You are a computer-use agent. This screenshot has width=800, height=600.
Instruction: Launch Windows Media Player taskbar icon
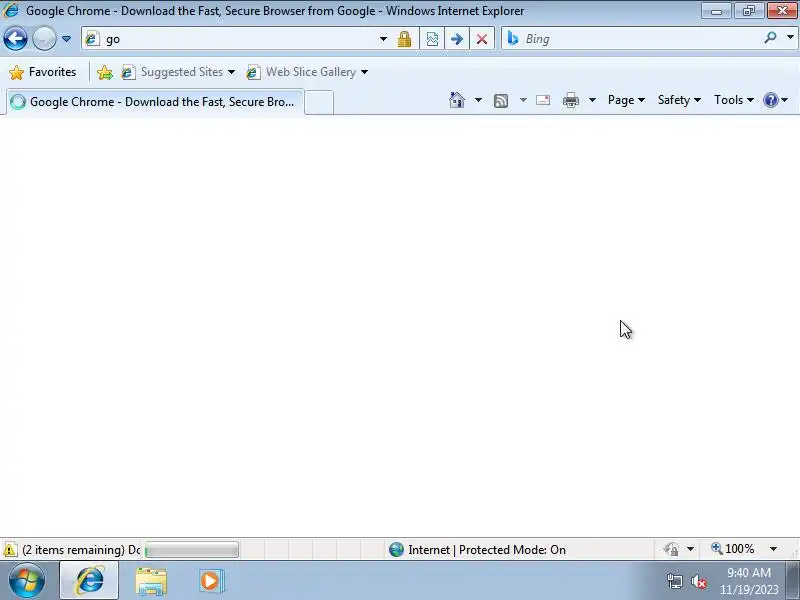pos(211,581)
